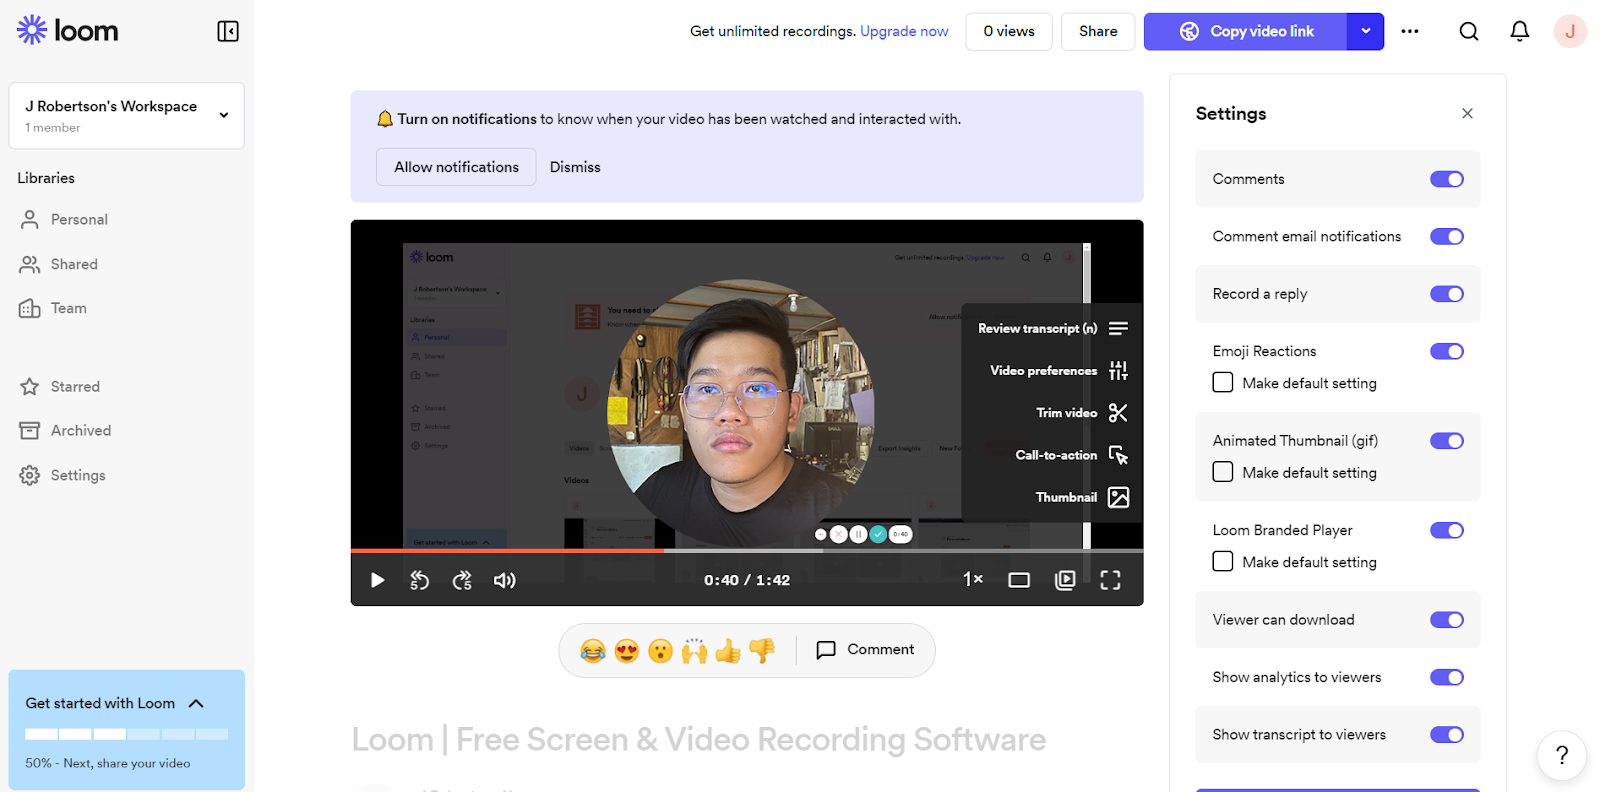This screenshot has height=792, width=1600.
Task: Change the video Thumbnail
Action: [1082, 497]
